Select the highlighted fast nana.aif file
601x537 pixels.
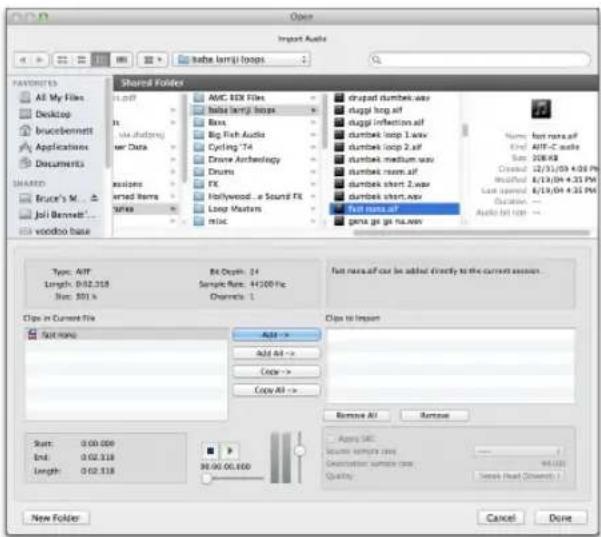pos(395,209)
